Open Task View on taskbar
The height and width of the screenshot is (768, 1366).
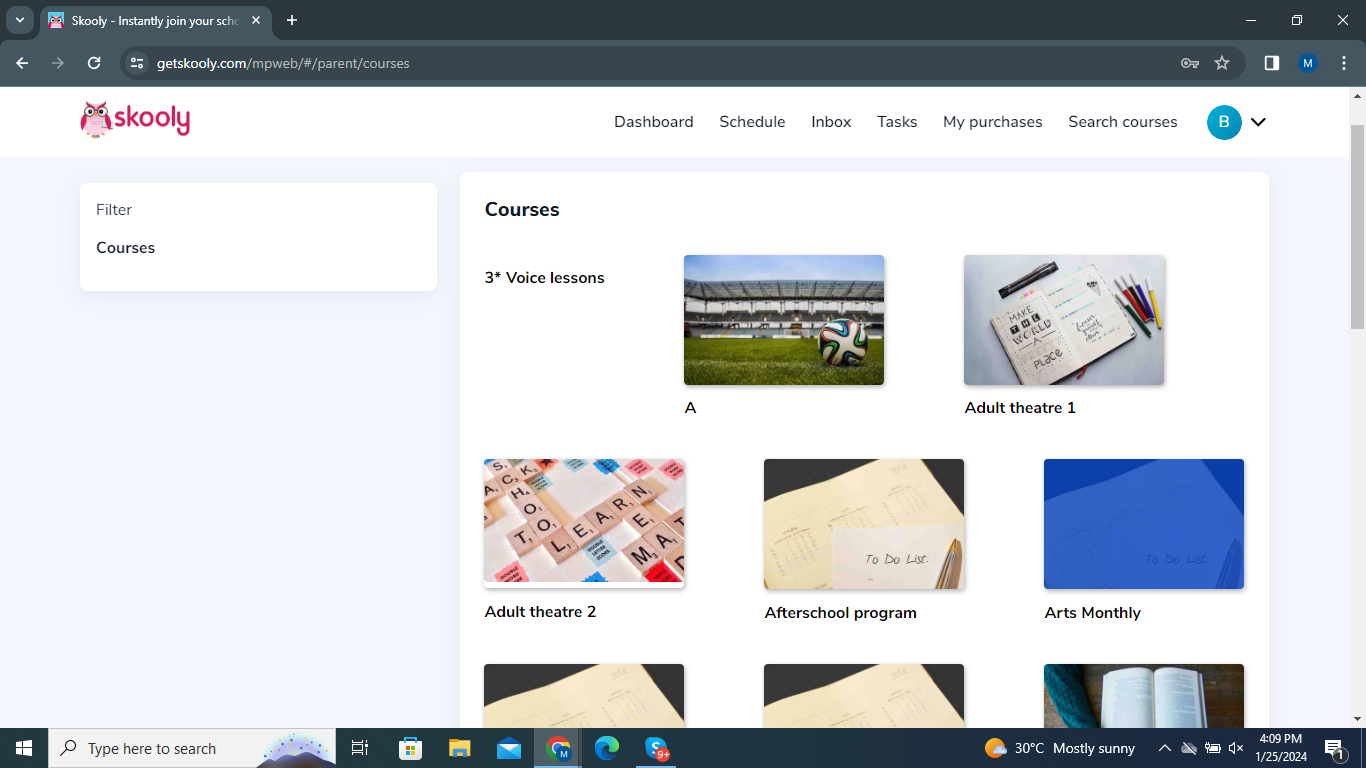click(x=360, y=748)
